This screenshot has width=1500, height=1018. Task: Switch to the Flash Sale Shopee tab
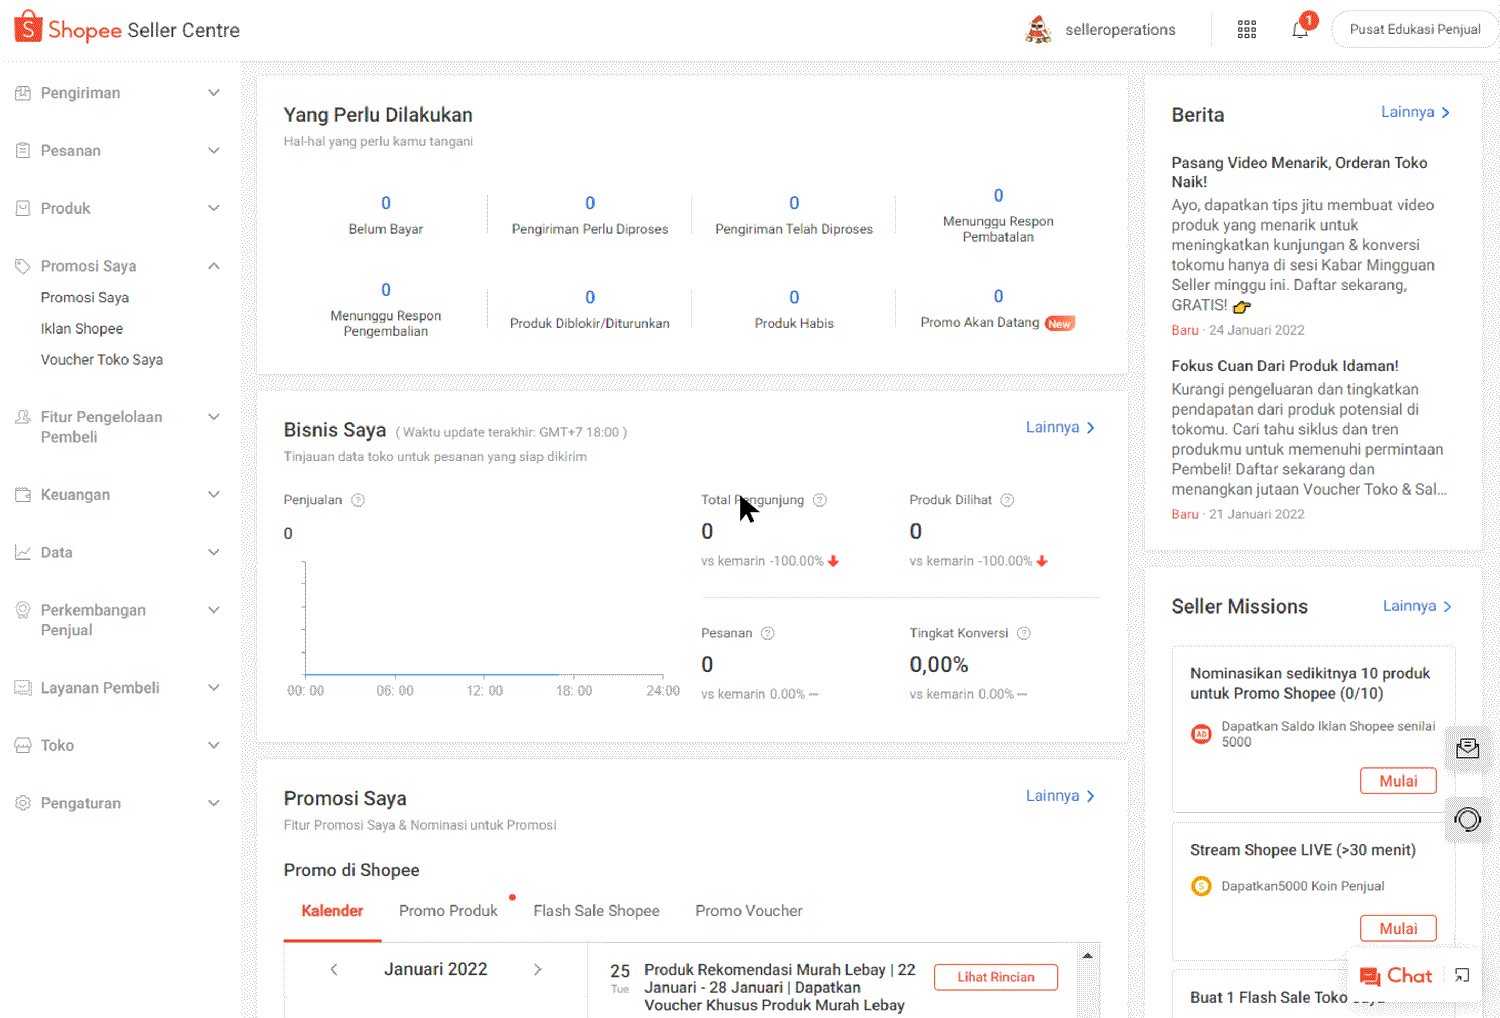[x=596, y=911]
